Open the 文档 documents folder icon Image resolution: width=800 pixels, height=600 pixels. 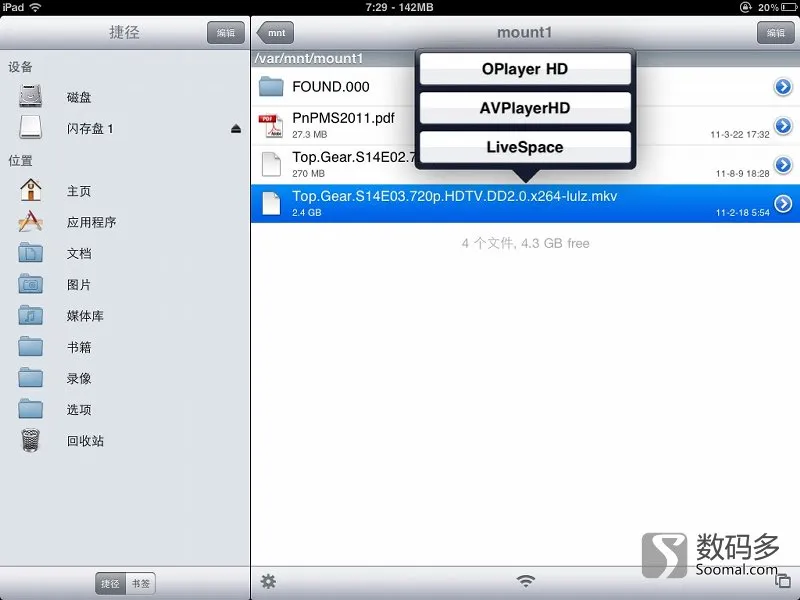click(31, 253)
